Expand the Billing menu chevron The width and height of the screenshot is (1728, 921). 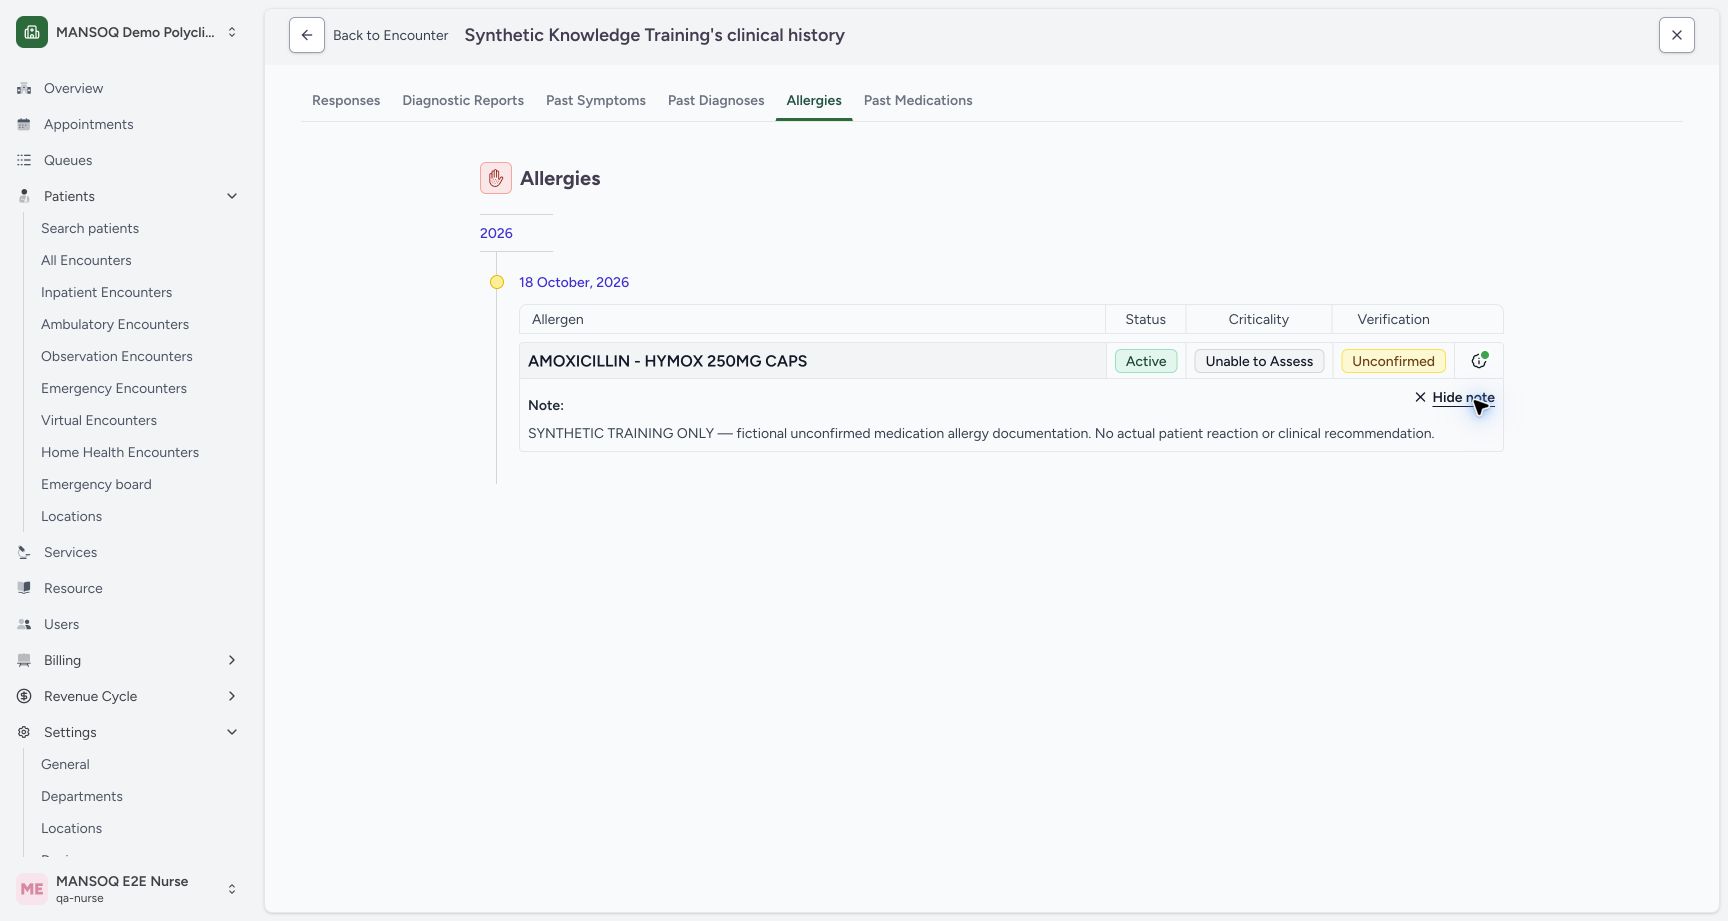click(x=232, y=660)
